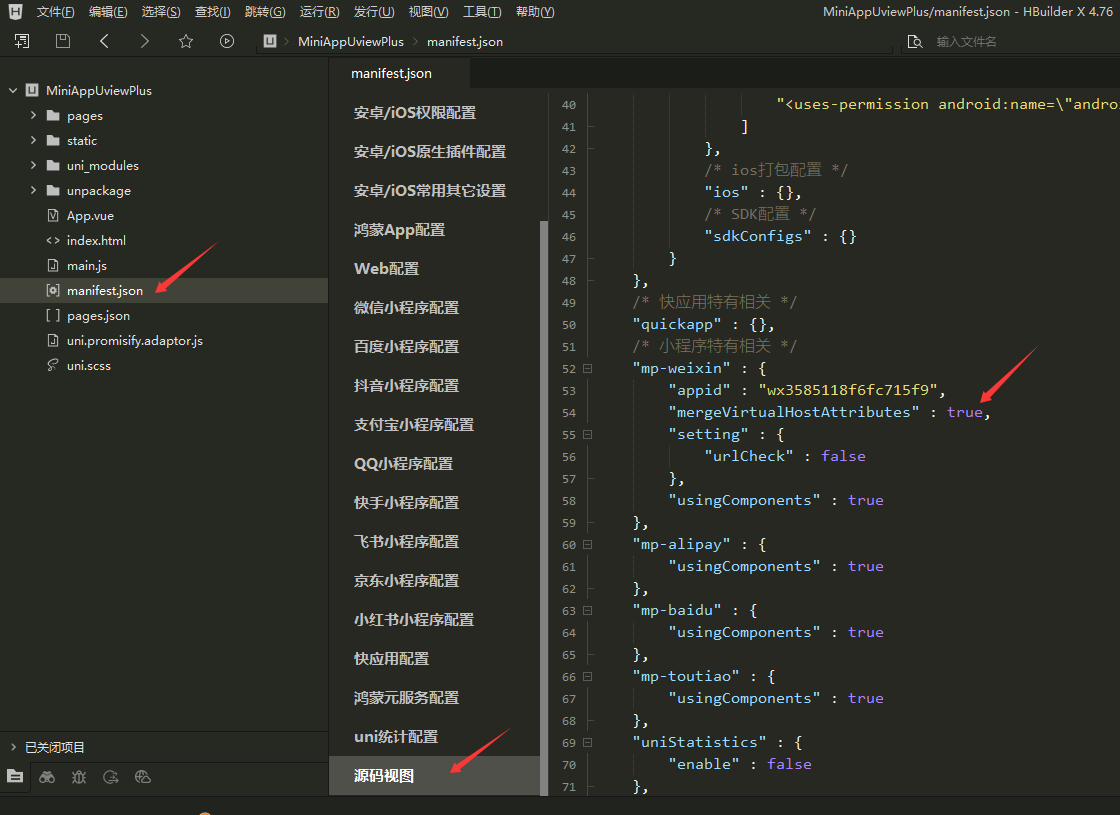Click the urlCheck false value
The image size is (1120, 815).
point(843,456)
